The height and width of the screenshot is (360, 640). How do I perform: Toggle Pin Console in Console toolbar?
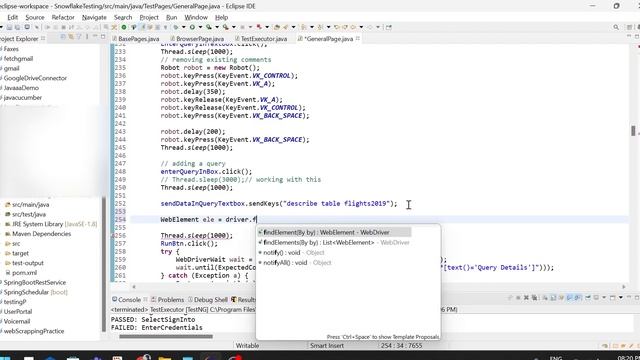point(588,298)
